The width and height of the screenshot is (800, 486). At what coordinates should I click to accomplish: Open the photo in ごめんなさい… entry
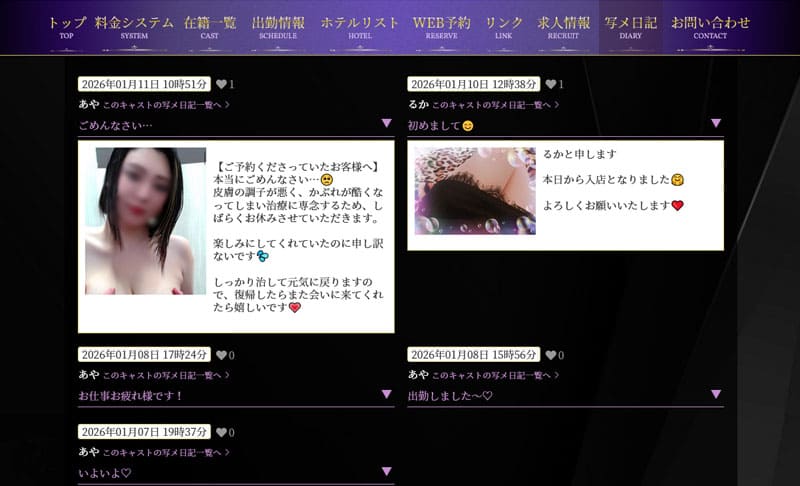[145, 221]
